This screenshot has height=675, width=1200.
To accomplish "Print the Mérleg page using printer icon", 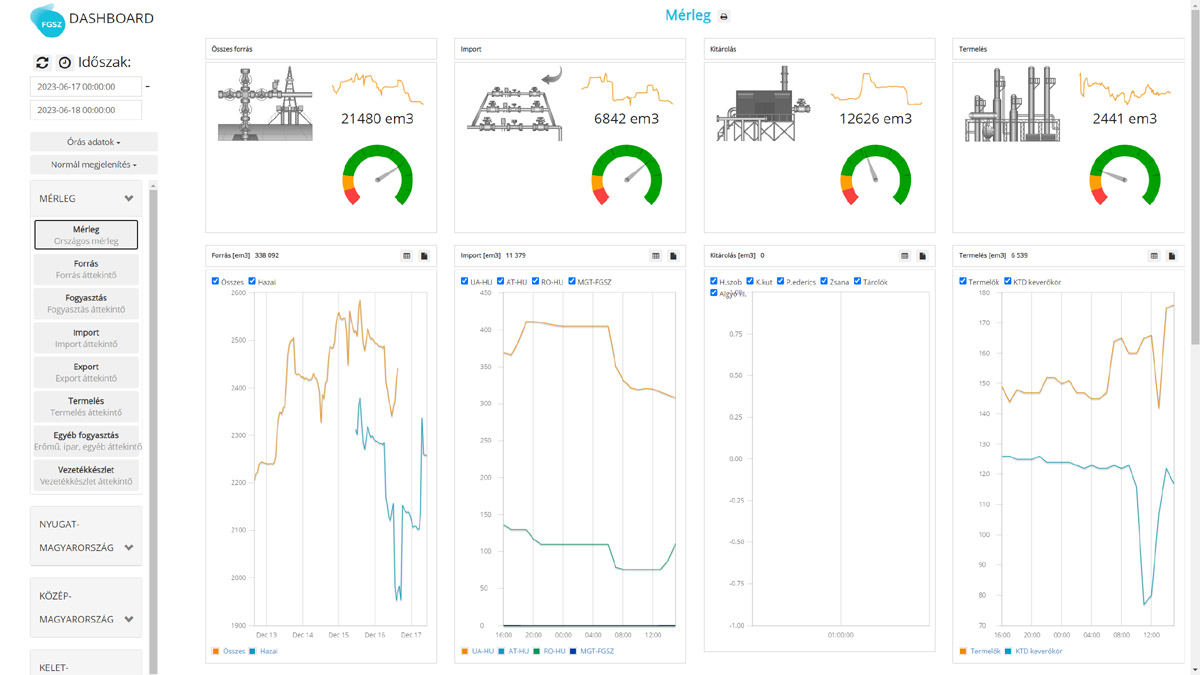I will (724, 17).
